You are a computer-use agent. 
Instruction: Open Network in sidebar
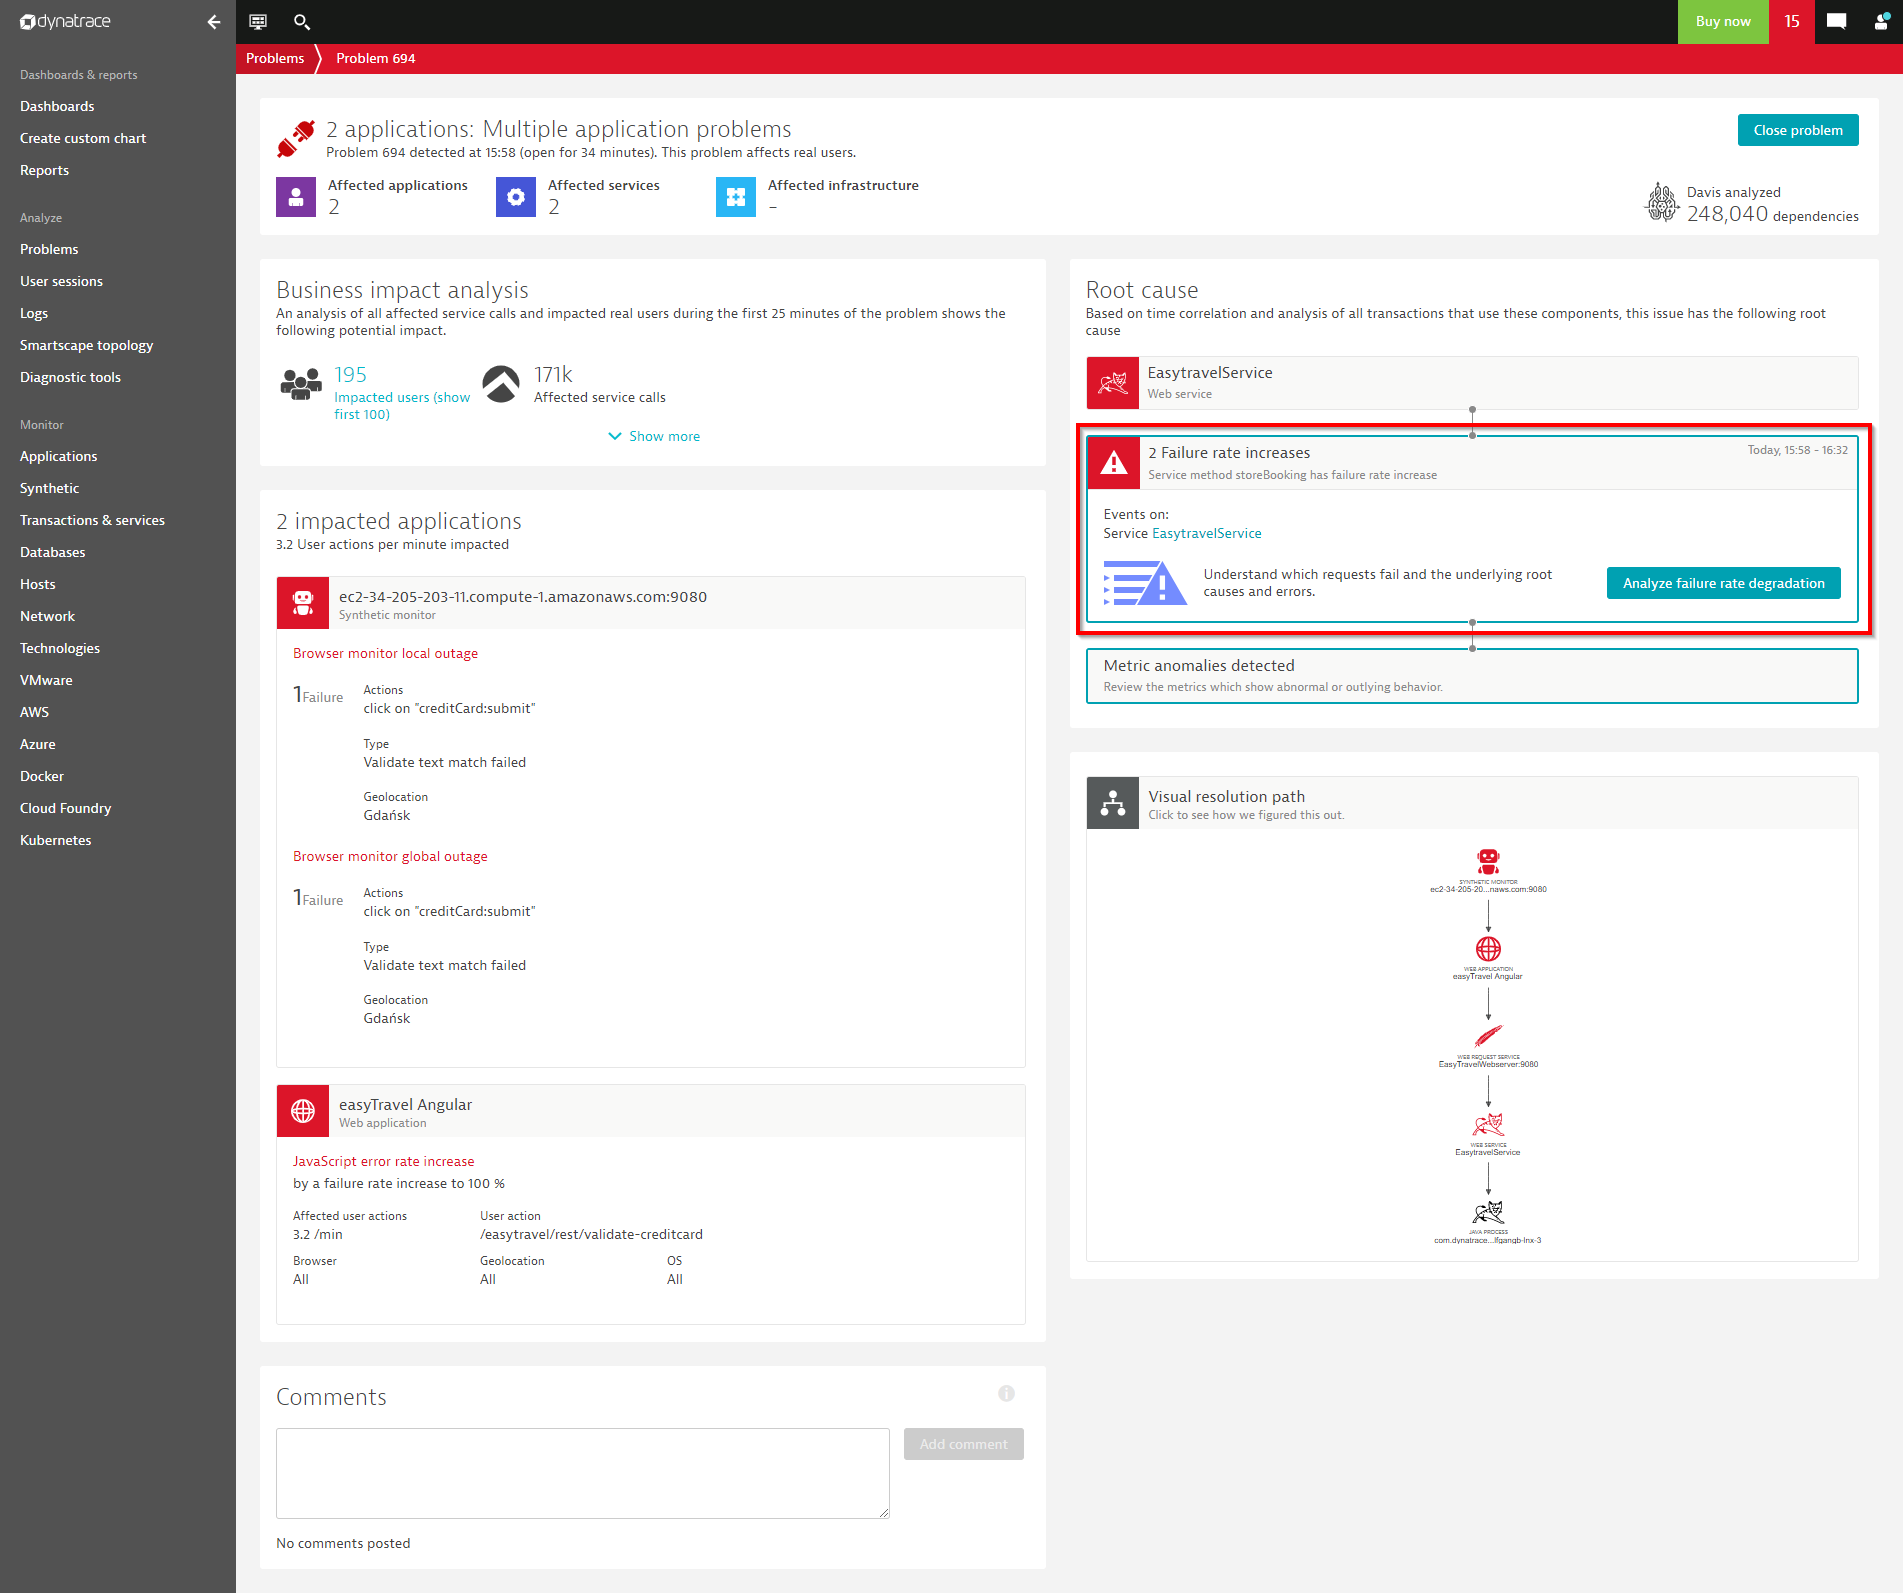(x=47, y=616)
